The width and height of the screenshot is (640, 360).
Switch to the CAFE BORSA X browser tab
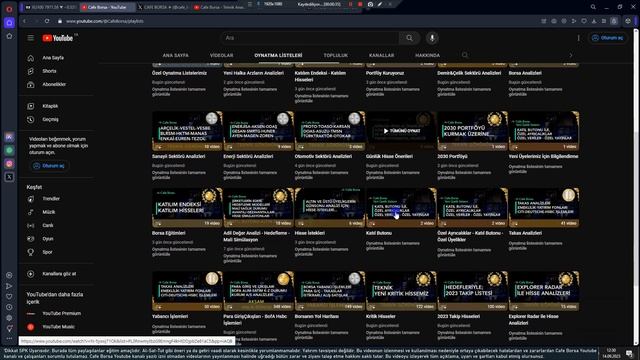tap(163, 7)
